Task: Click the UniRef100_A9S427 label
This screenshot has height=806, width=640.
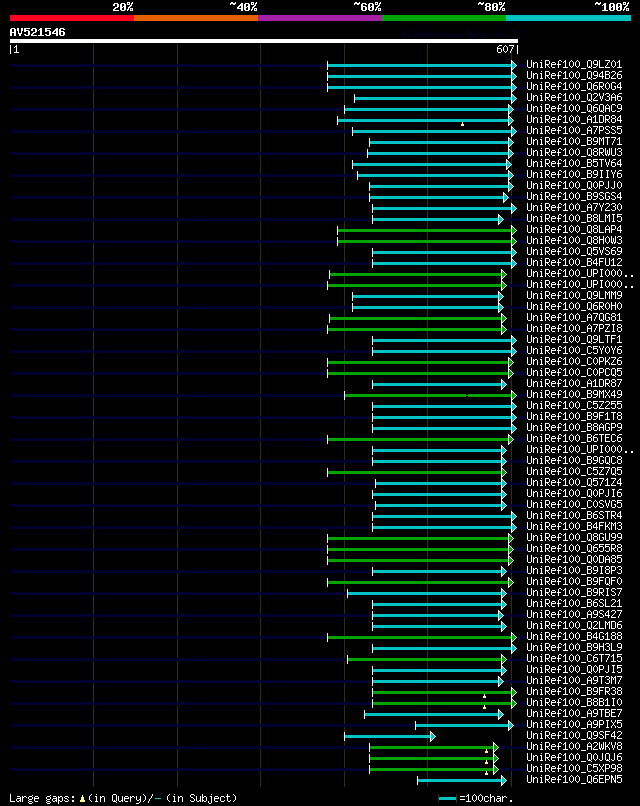Action: click(574, 614)
